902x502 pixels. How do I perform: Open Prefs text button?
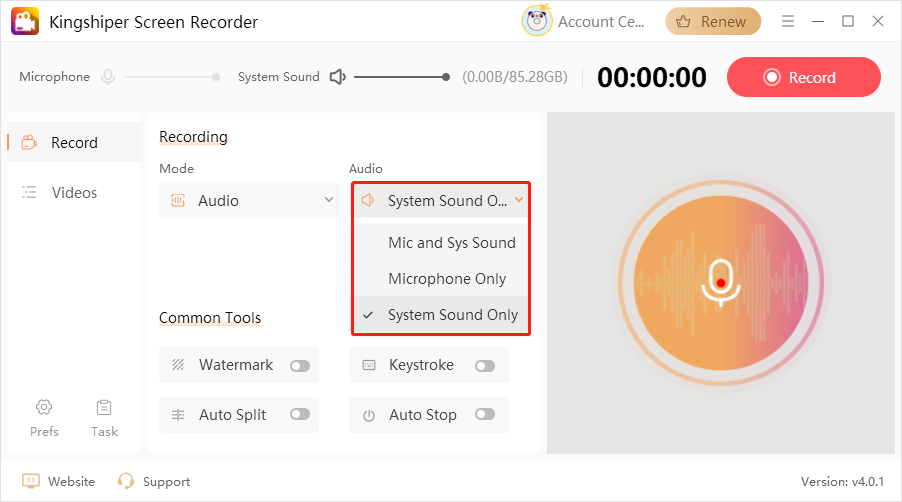tap(44, 431)
